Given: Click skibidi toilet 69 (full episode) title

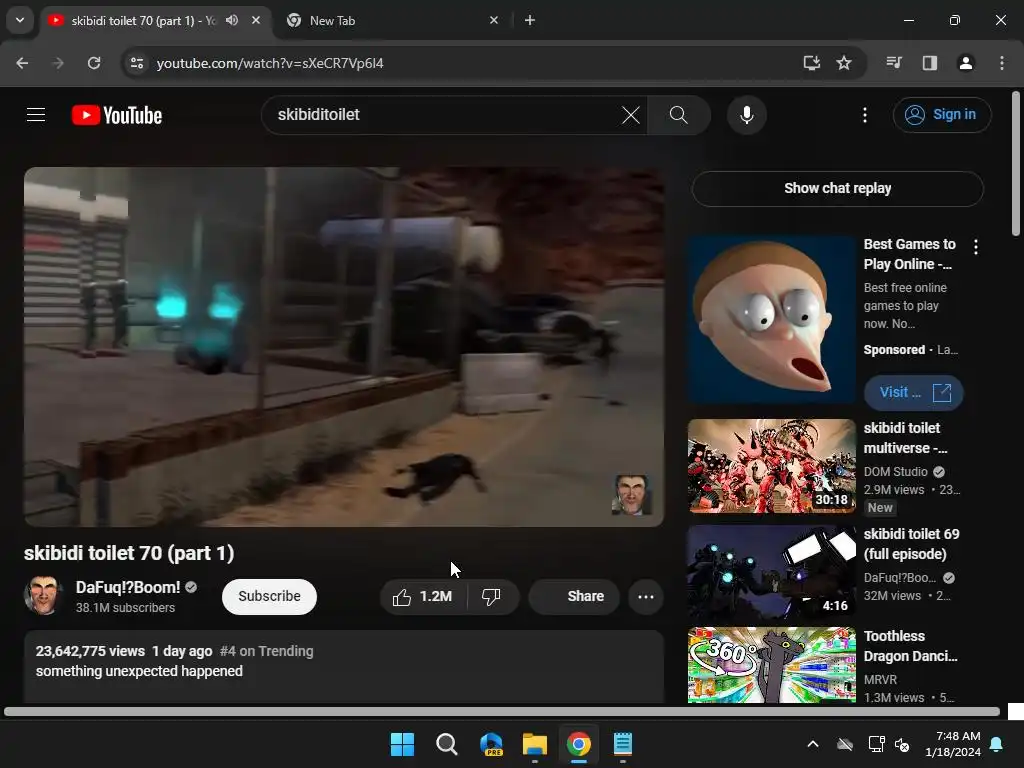Looking at the screenshot, I should [912, 544].
